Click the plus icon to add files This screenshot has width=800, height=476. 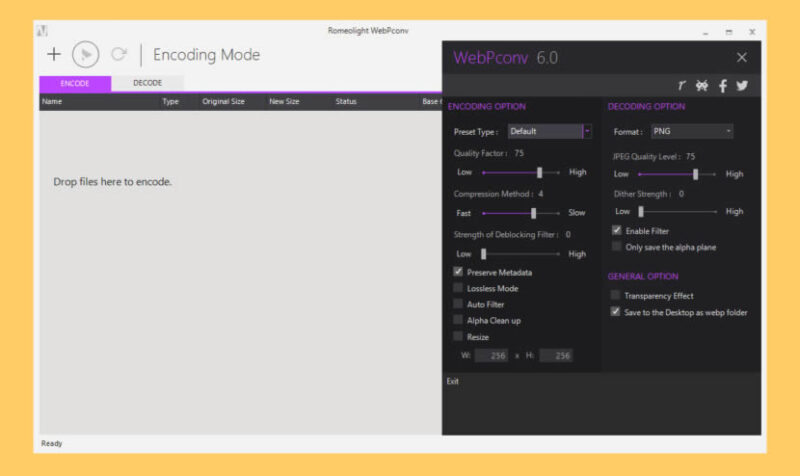54,55
